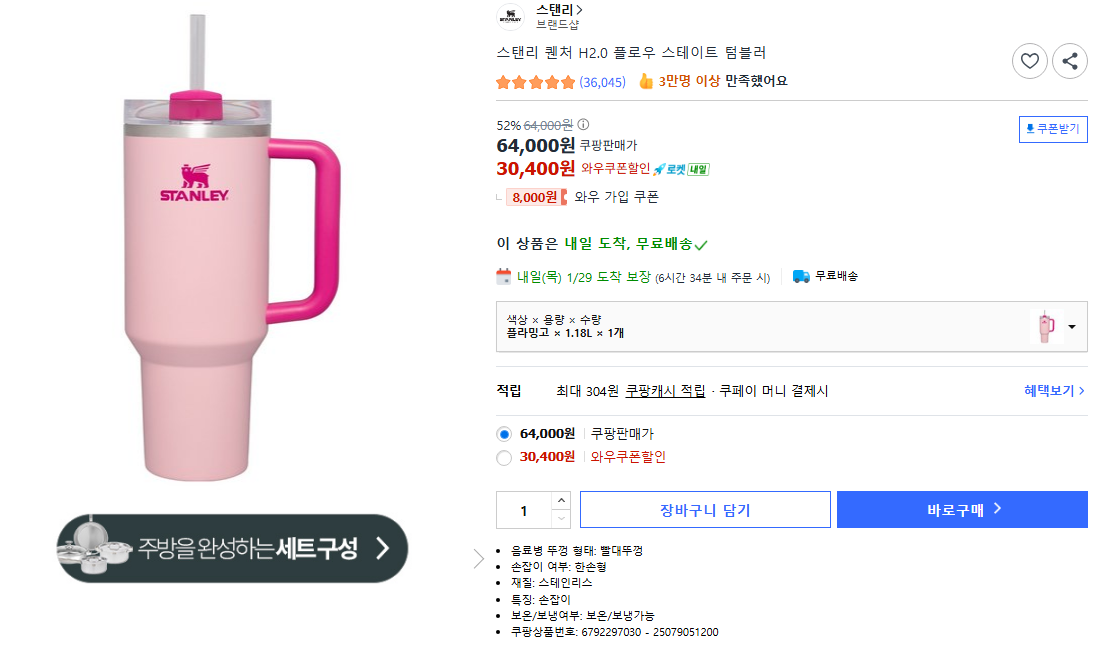1099x653 pixels.
Task: Click the 바로구매 buy now button
Action: coord(962,510)
